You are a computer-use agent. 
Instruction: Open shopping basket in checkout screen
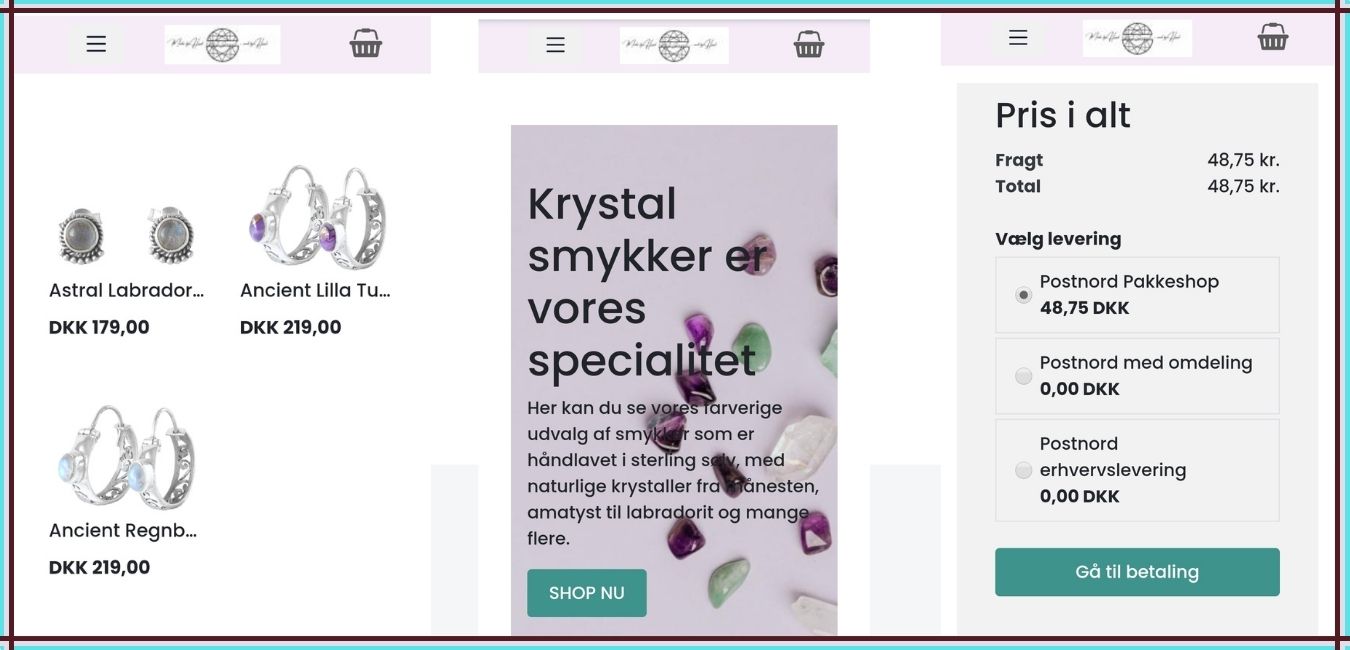1273,37
